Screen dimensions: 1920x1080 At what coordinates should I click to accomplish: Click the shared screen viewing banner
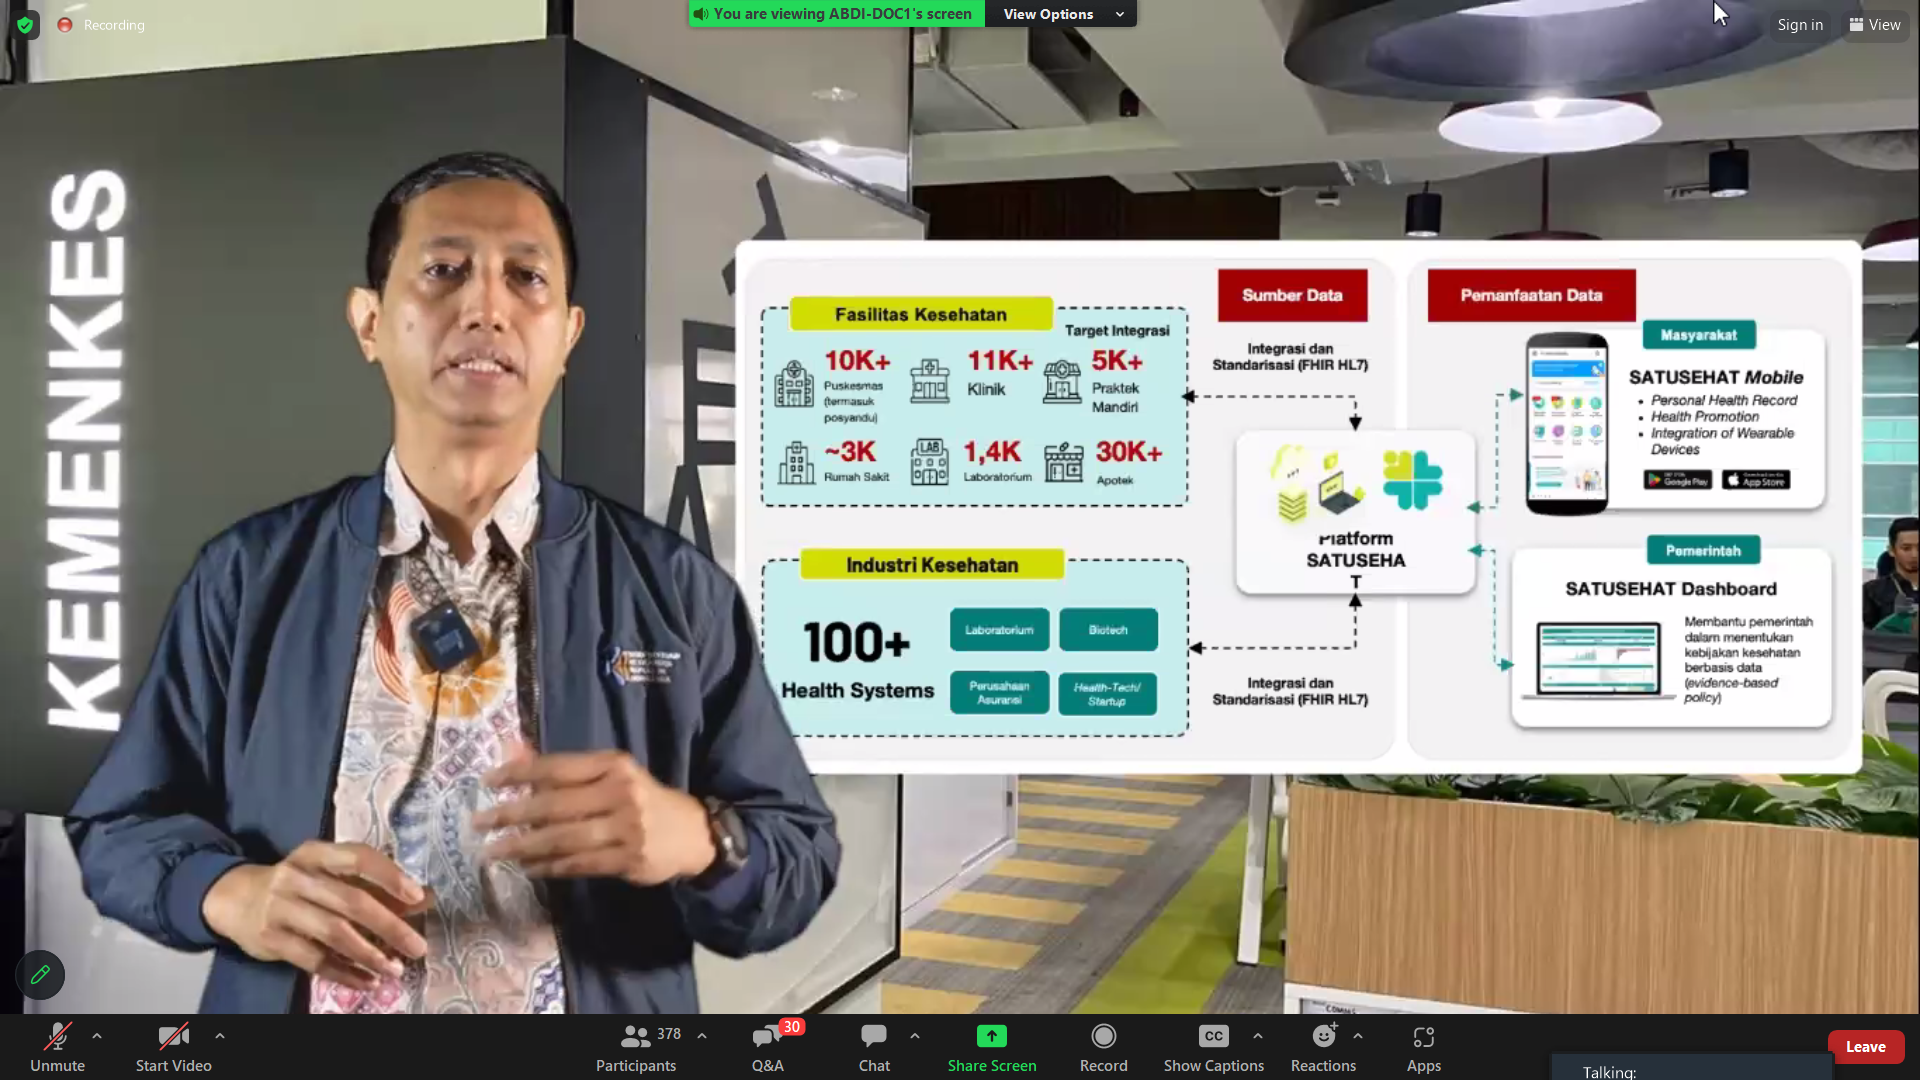pos(836,14)
